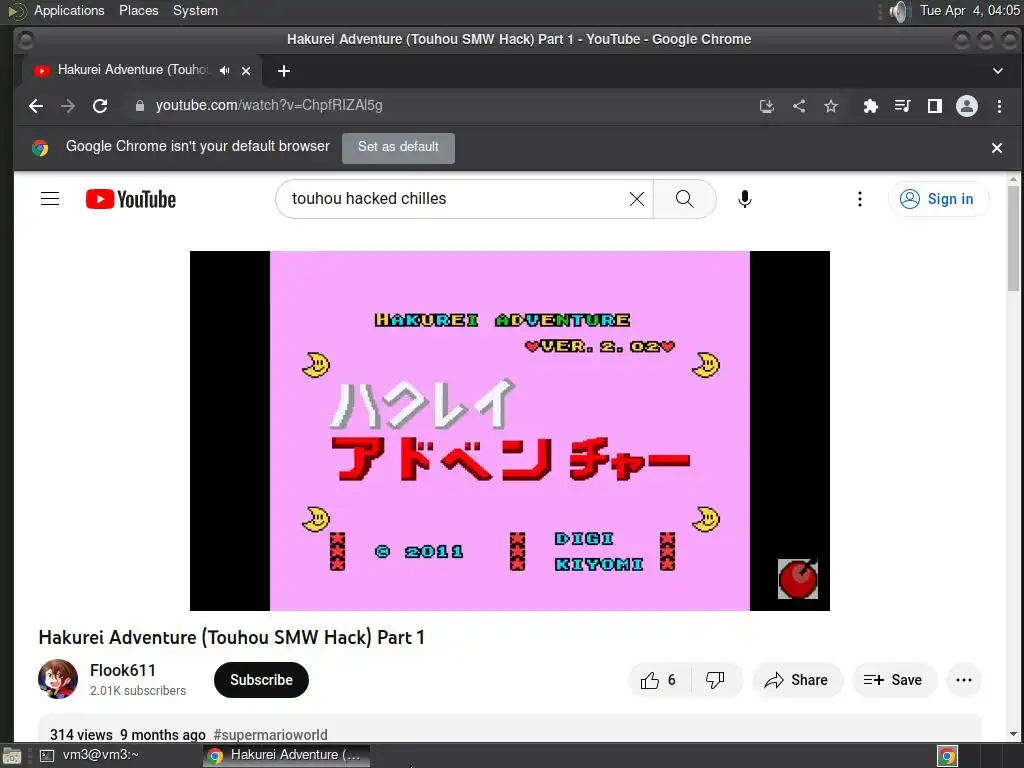
Task: Click the system volume icon
Action: point(899,10)
